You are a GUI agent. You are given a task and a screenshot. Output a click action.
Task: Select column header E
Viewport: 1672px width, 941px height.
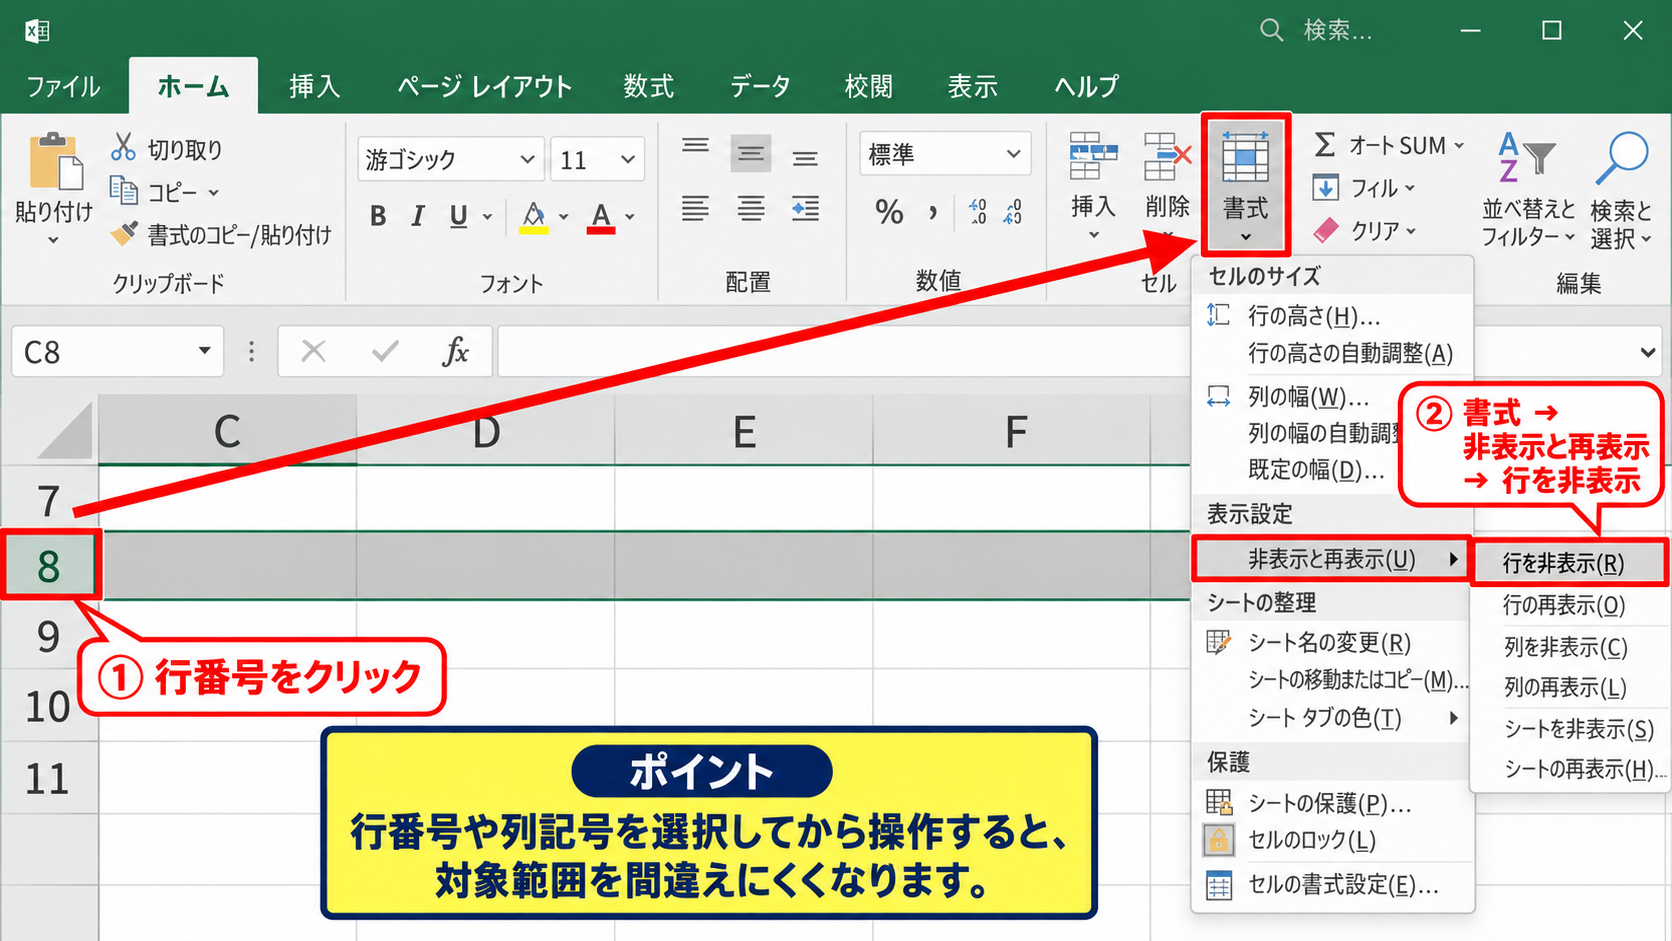tap(744, 432)
